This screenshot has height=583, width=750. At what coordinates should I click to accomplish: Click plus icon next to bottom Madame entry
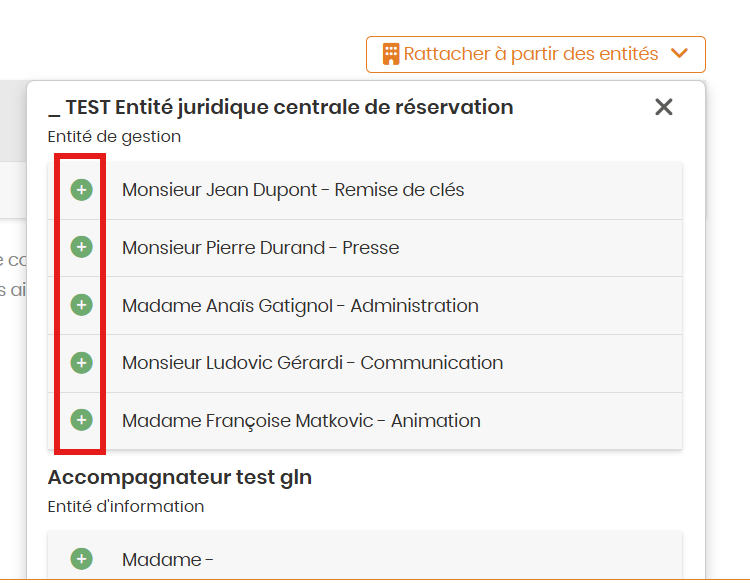[82, 559]
